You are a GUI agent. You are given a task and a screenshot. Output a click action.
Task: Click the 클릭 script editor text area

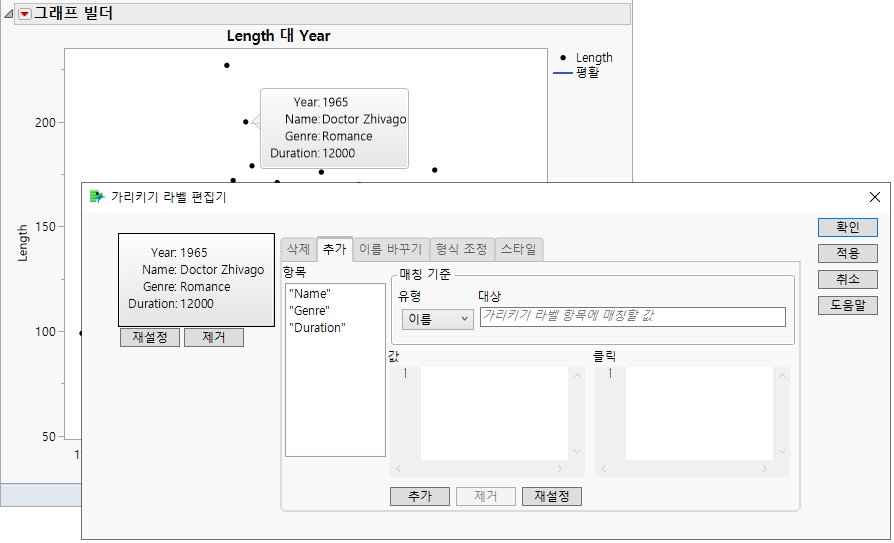[x=699, y=413]
